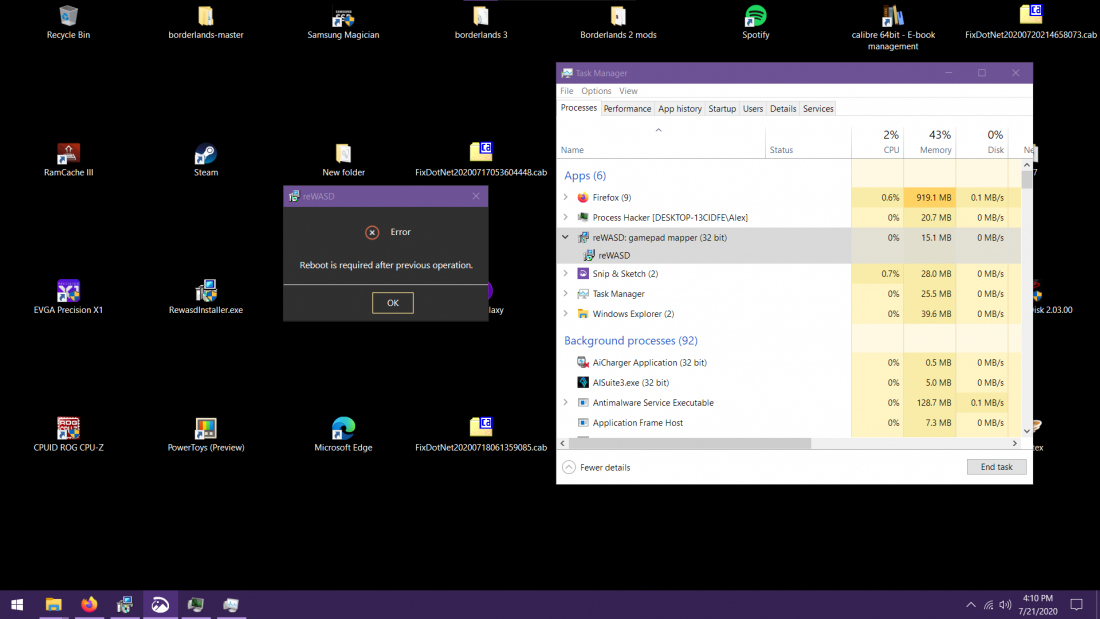Expand the Firefox process group
The width and height of the screenshot is (1100, 619).
566,198
